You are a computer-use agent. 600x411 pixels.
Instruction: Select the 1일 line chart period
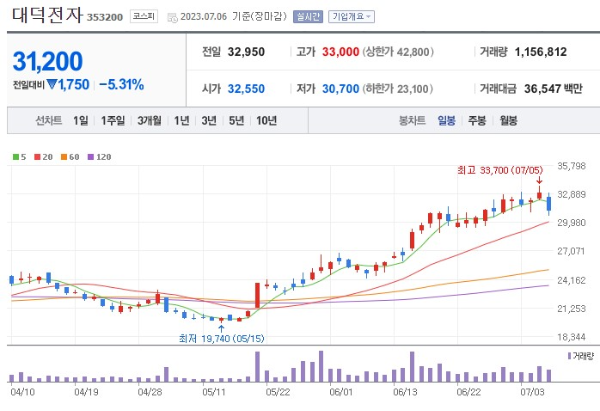(80, 121)
